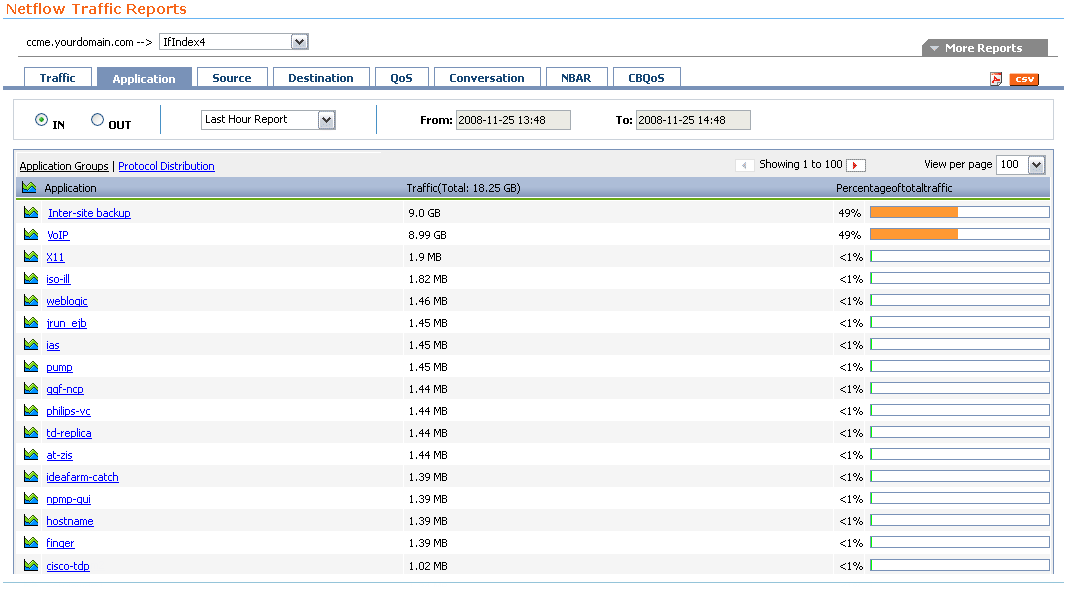The width and height of the screenshot is (1067, 592).
Task: Export the report as CSV
Action: pos(1024,79)
